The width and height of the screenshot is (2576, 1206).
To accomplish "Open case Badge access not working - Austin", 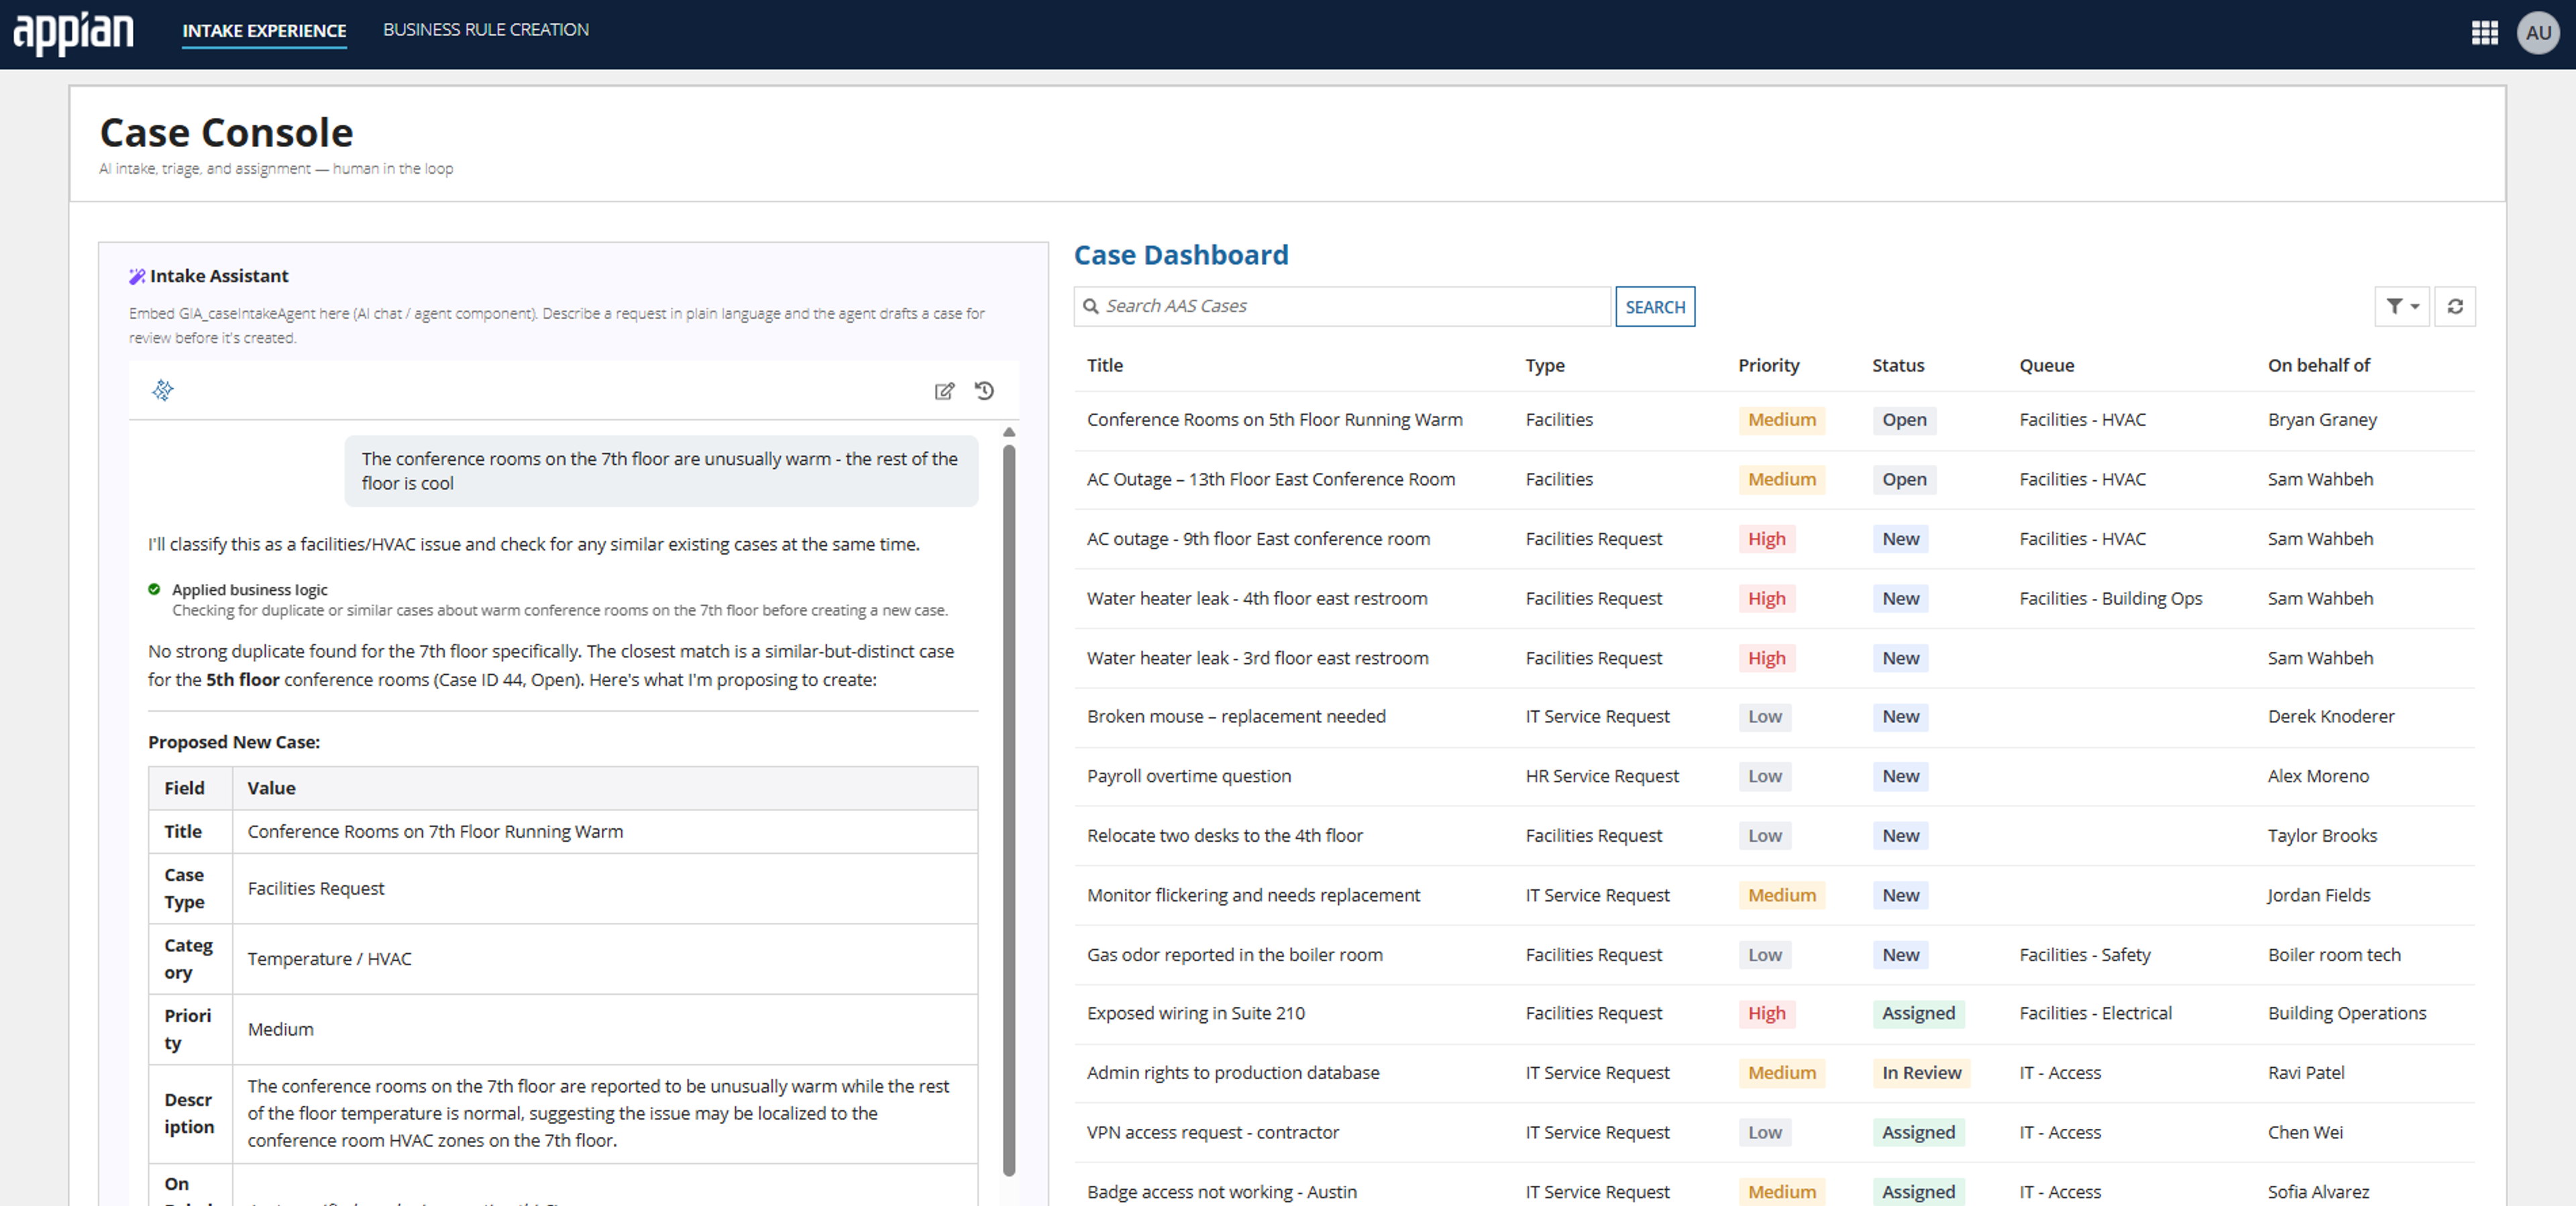I will (x=1222, y=1192).
